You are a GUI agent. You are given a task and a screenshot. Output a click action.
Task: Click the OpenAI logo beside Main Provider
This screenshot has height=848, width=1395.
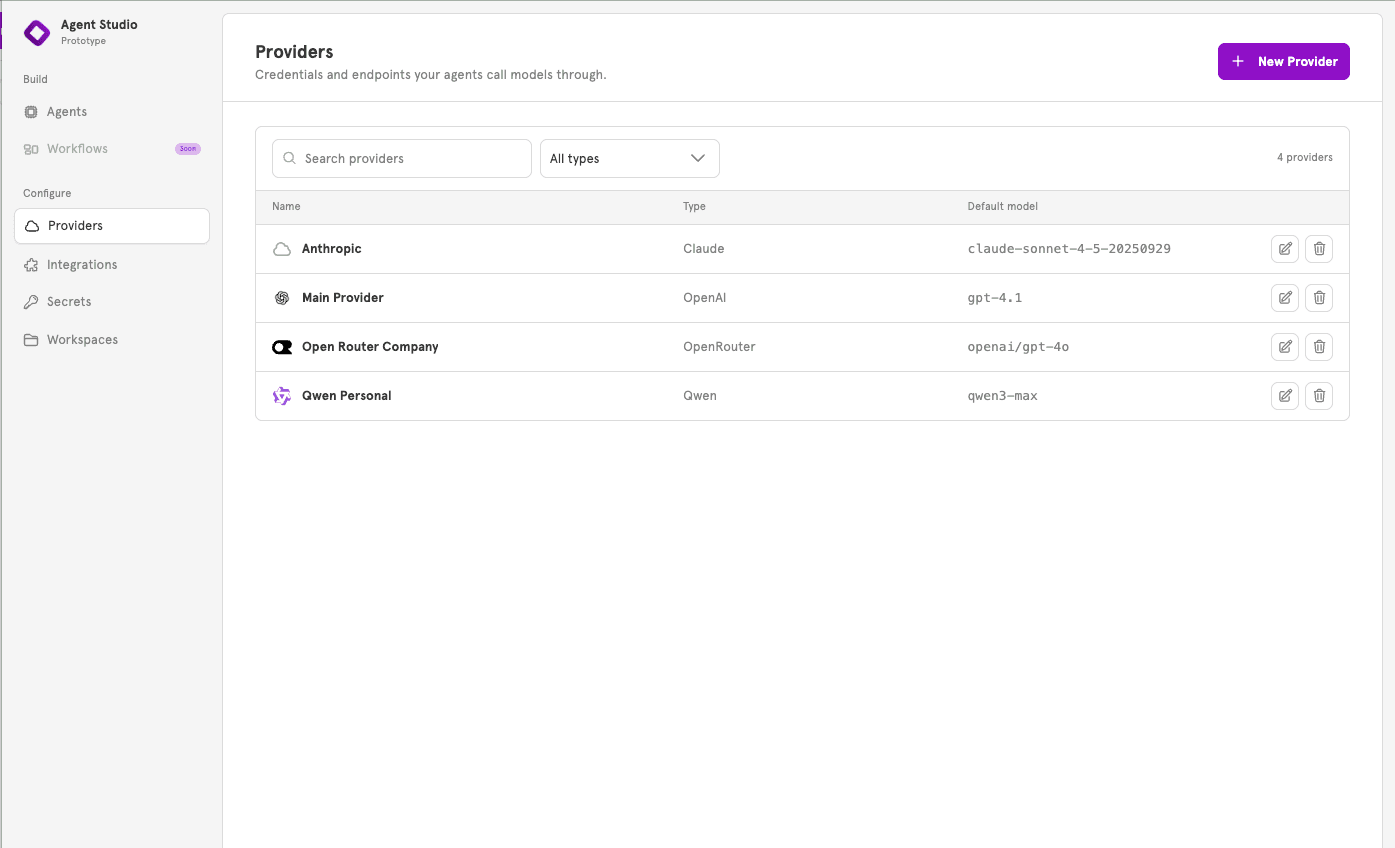(x=282, y=298)
